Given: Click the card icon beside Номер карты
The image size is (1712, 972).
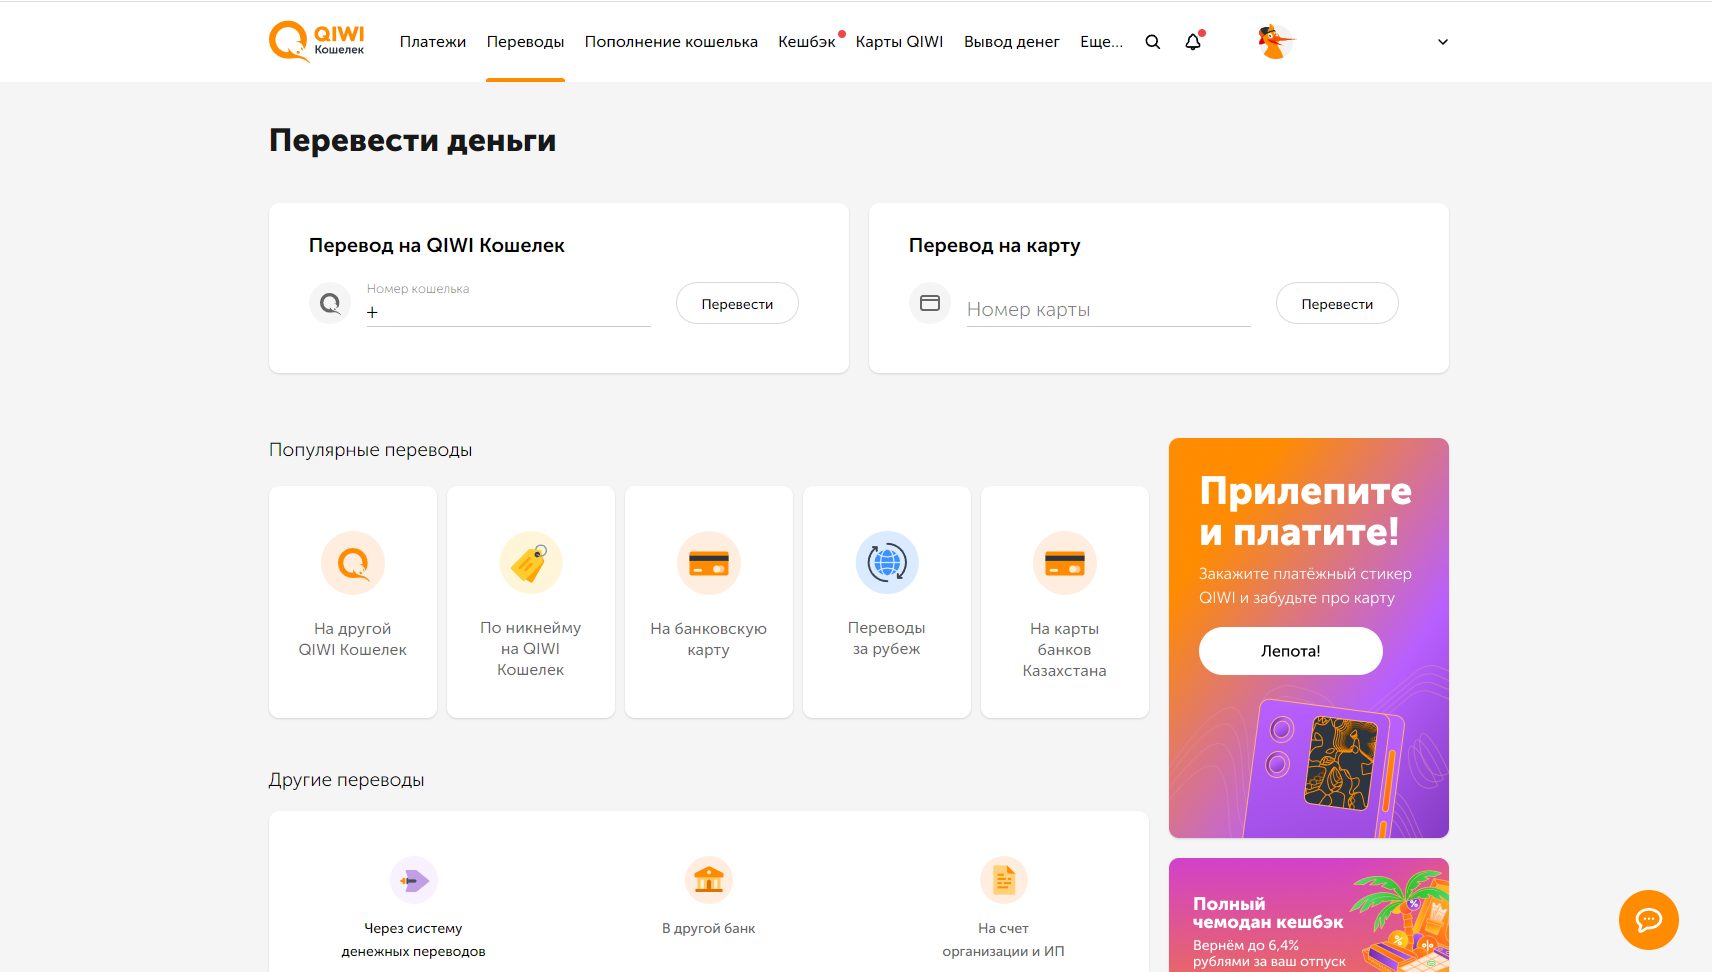Looking at the screenshot, I should coord(930,303).
